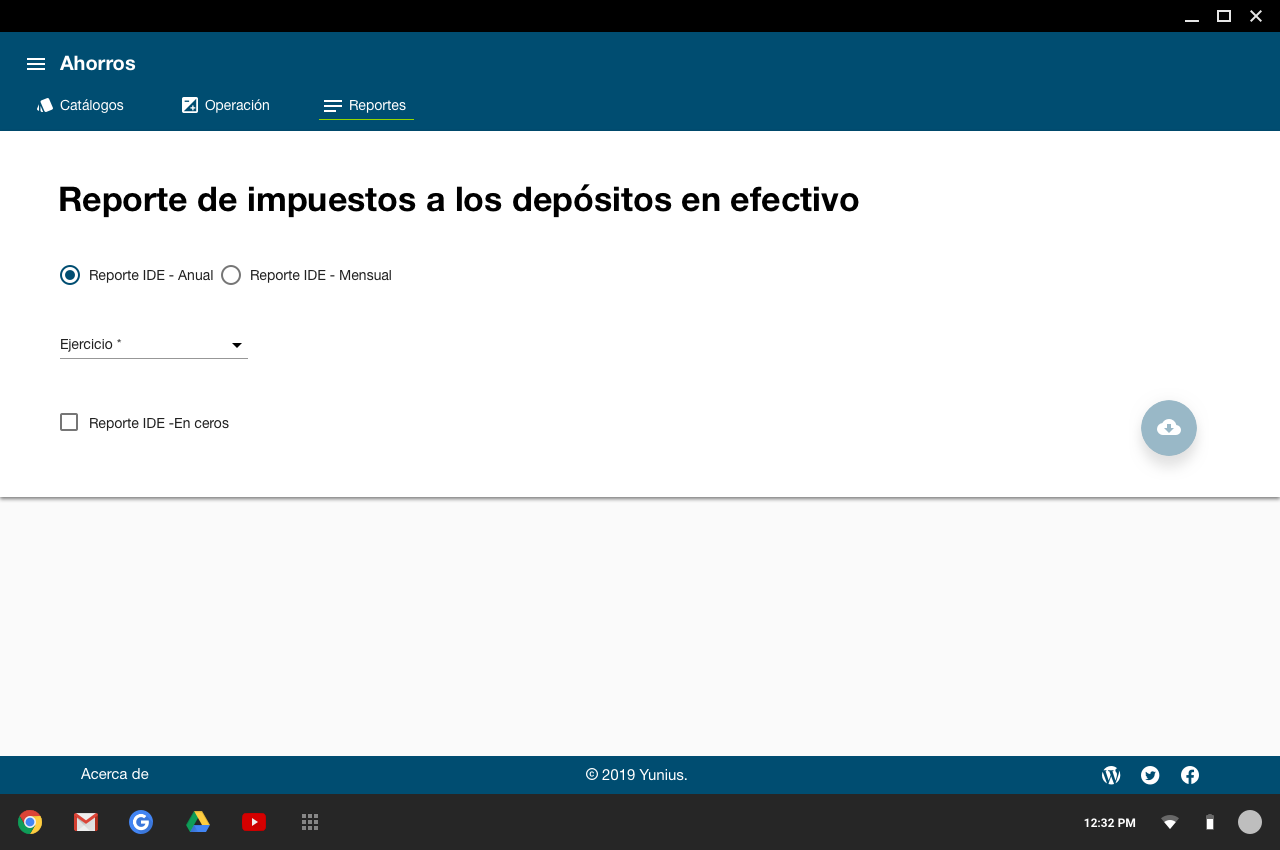The width and height of the screenshot is (1280, 850).
Task: Click the Acerca de footer link
Action: [115, 774]
